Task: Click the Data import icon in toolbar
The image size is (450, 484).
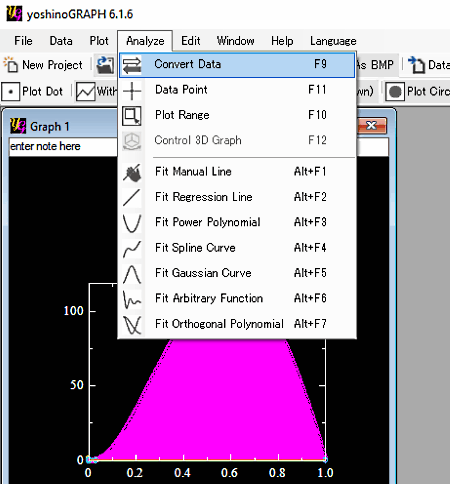Action: (x=416, y=64)
